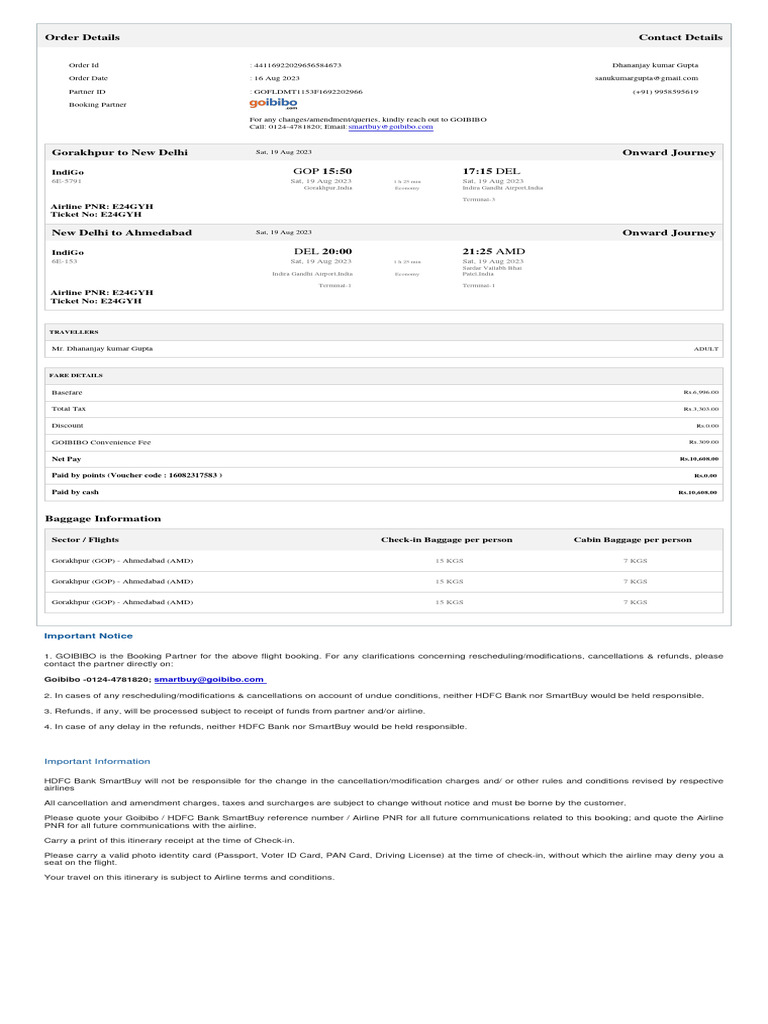Select Ticket No in New Delhi to Ahmedabad section

click(x=96, y=301)
